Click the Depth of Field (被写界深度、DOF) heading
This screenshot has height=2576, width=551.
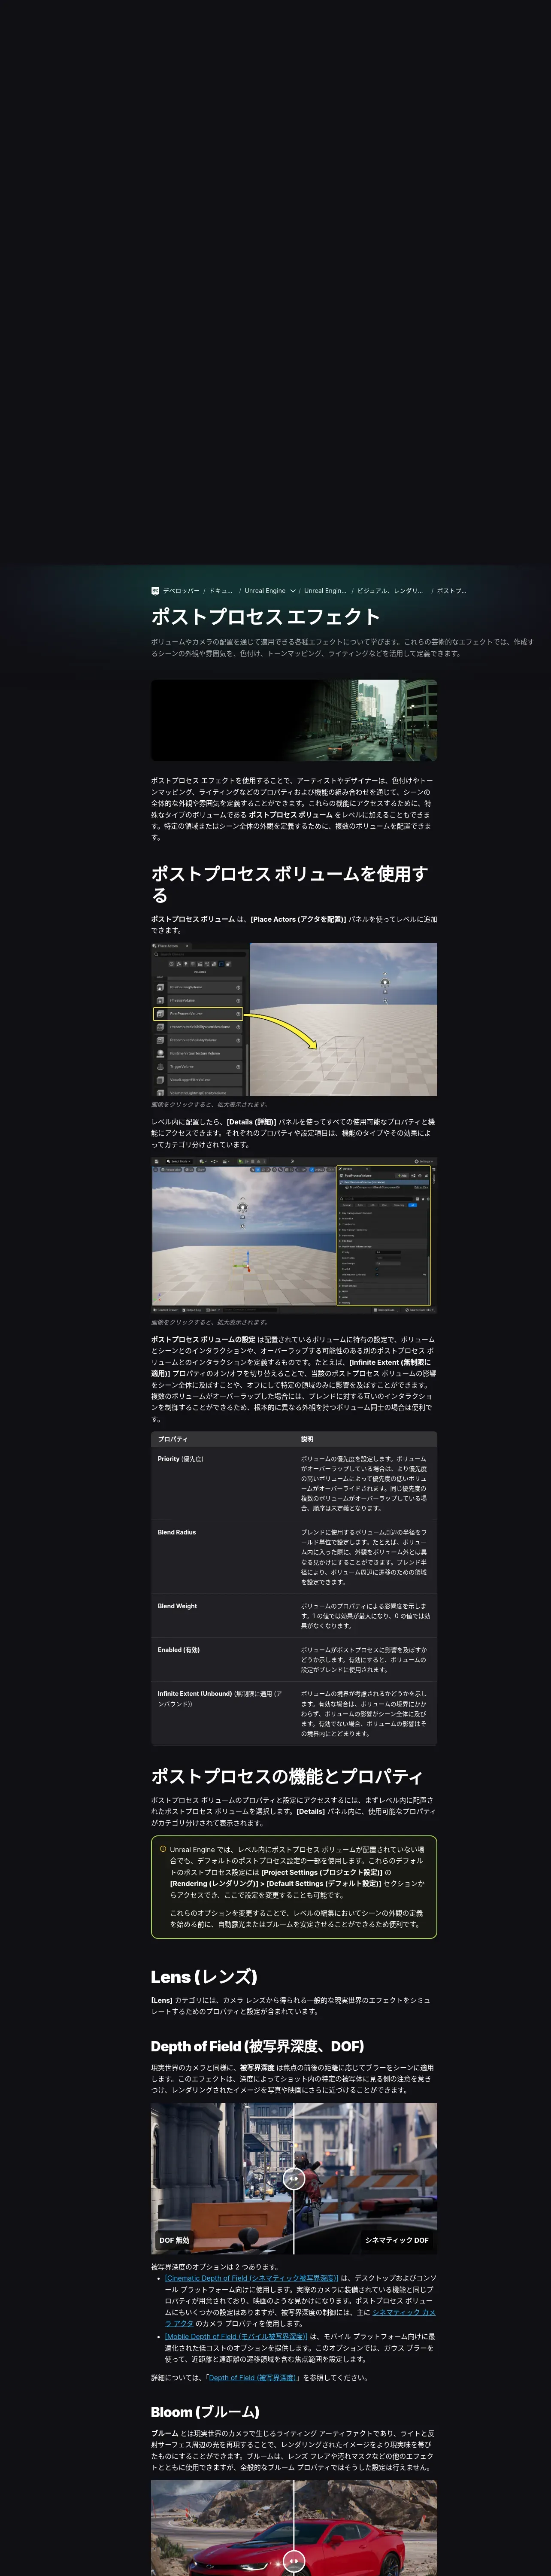[257, 2046]
